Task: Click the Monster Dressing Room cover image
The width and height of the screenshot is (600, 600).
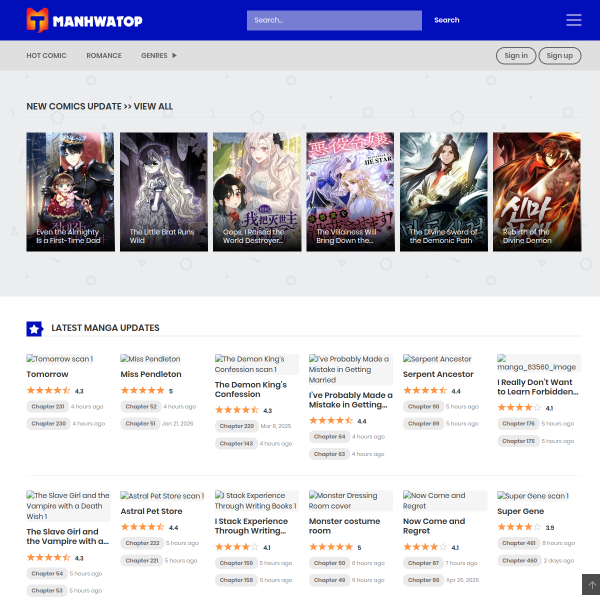Action: [351, 501]
